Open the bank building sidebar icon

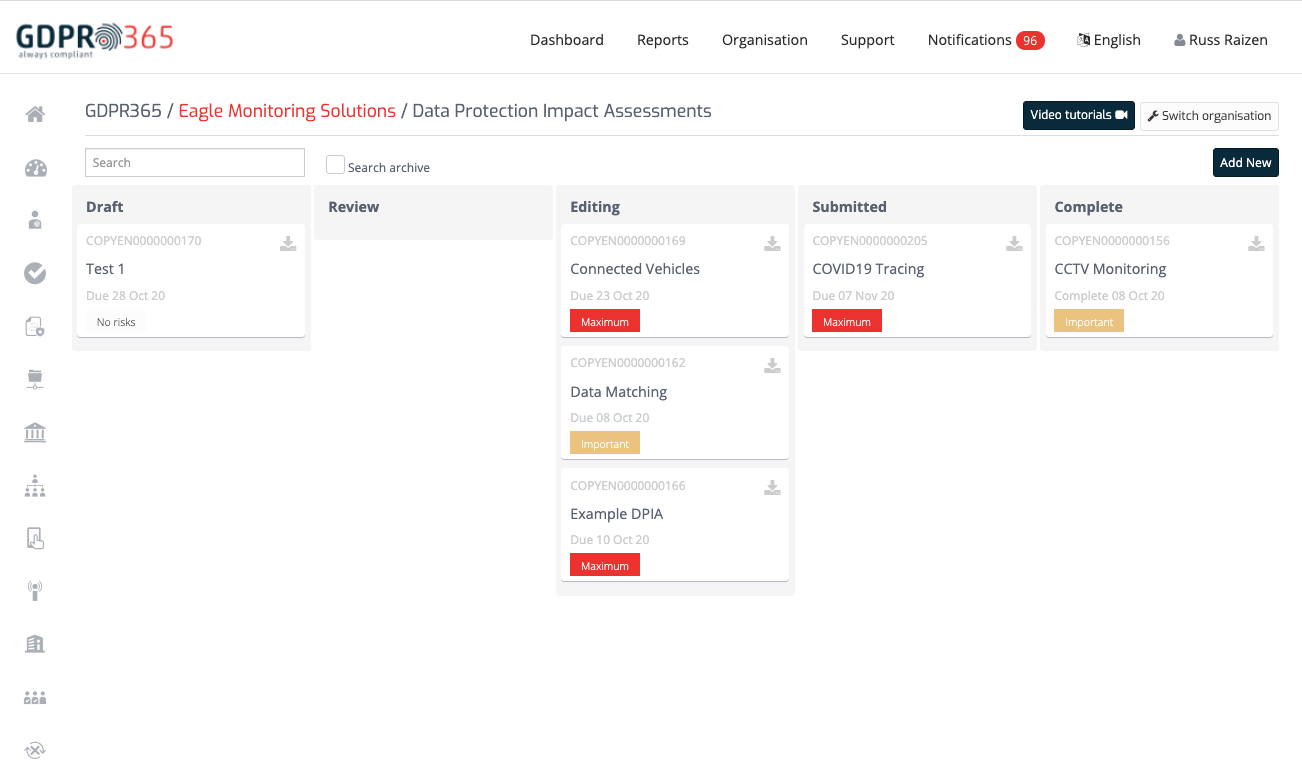click(x=35, y=432)
